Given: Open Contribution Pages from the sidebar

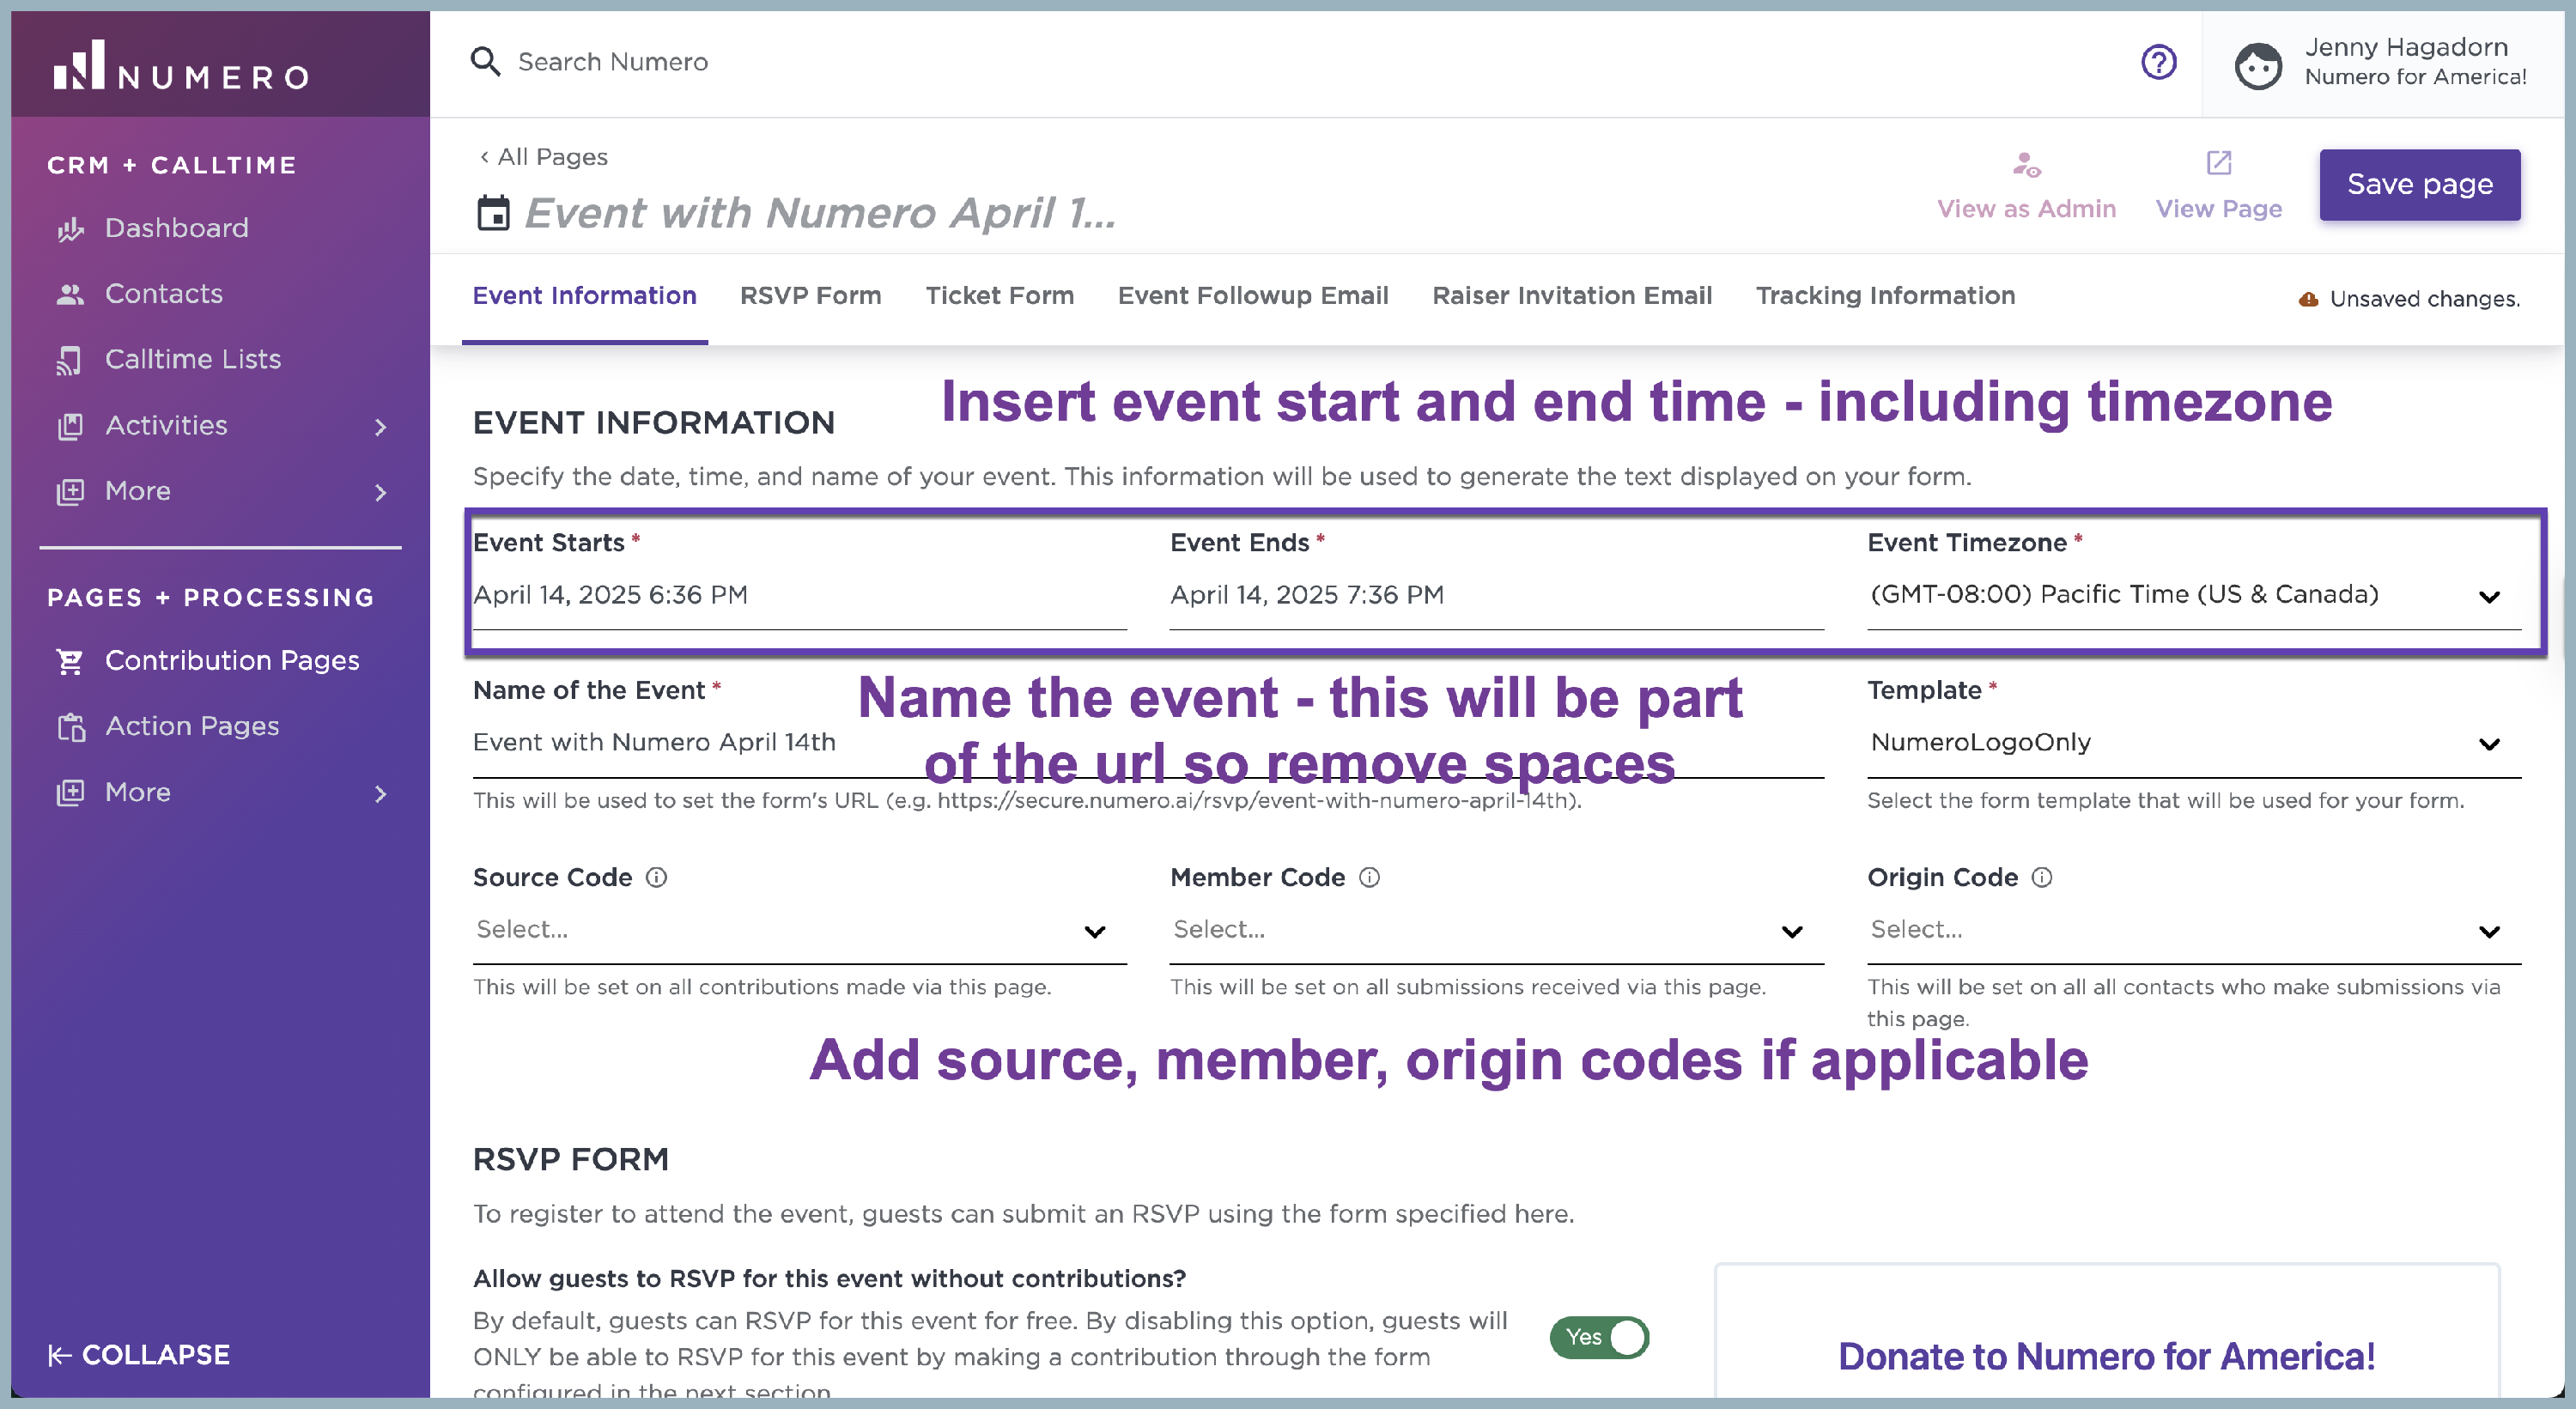Looking at the screenshot, I should [x=232, y=661].
